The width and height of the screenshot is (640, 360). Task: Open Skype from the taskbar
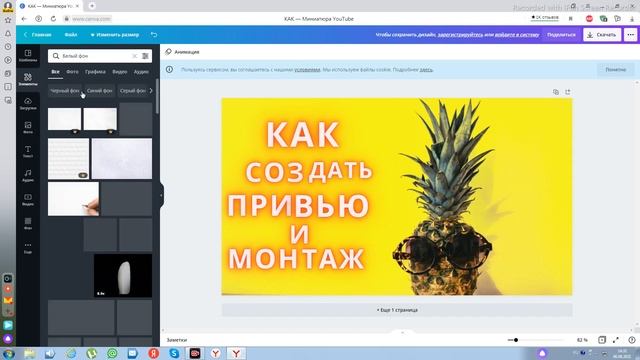(x=174, y=353)
